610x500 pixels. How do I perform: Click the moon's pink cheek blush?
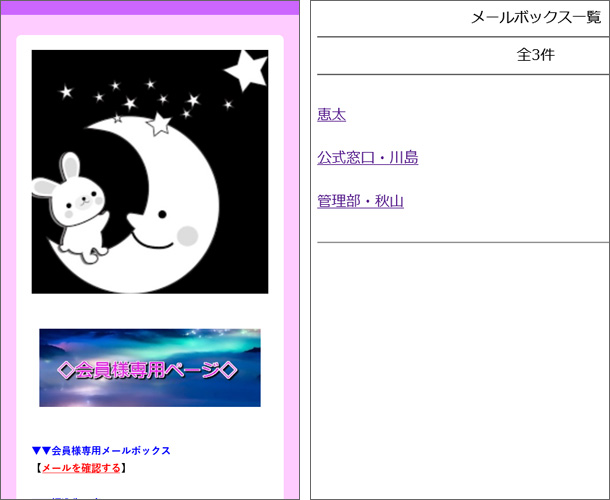pos(188,235)
